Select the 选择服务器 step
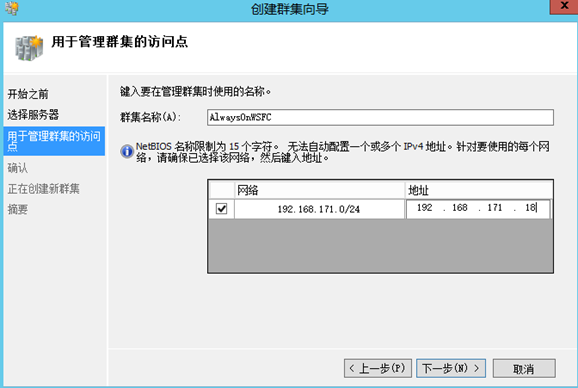 [33, 115]
